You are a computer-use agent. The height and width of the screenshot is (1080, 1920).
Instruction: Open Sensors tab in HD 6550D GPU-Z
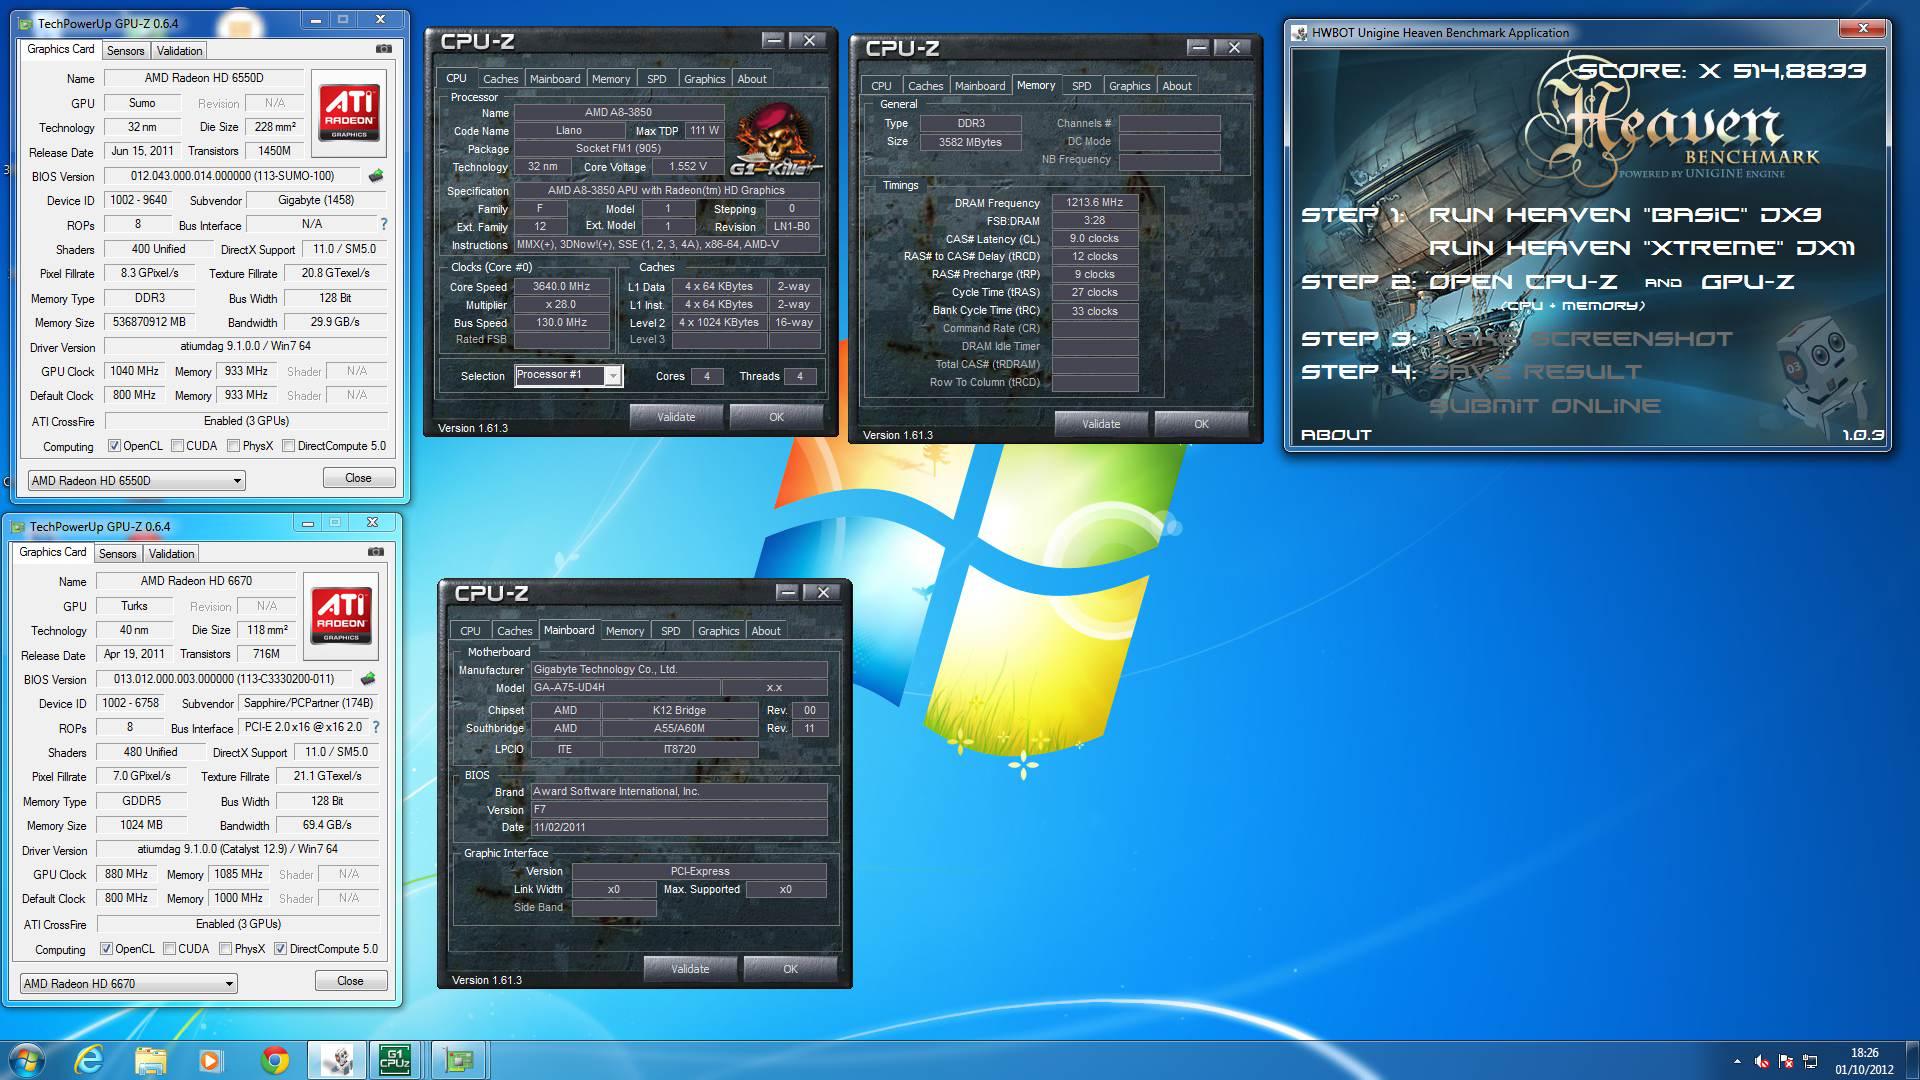pyautogui.click(x=125, y=50)
